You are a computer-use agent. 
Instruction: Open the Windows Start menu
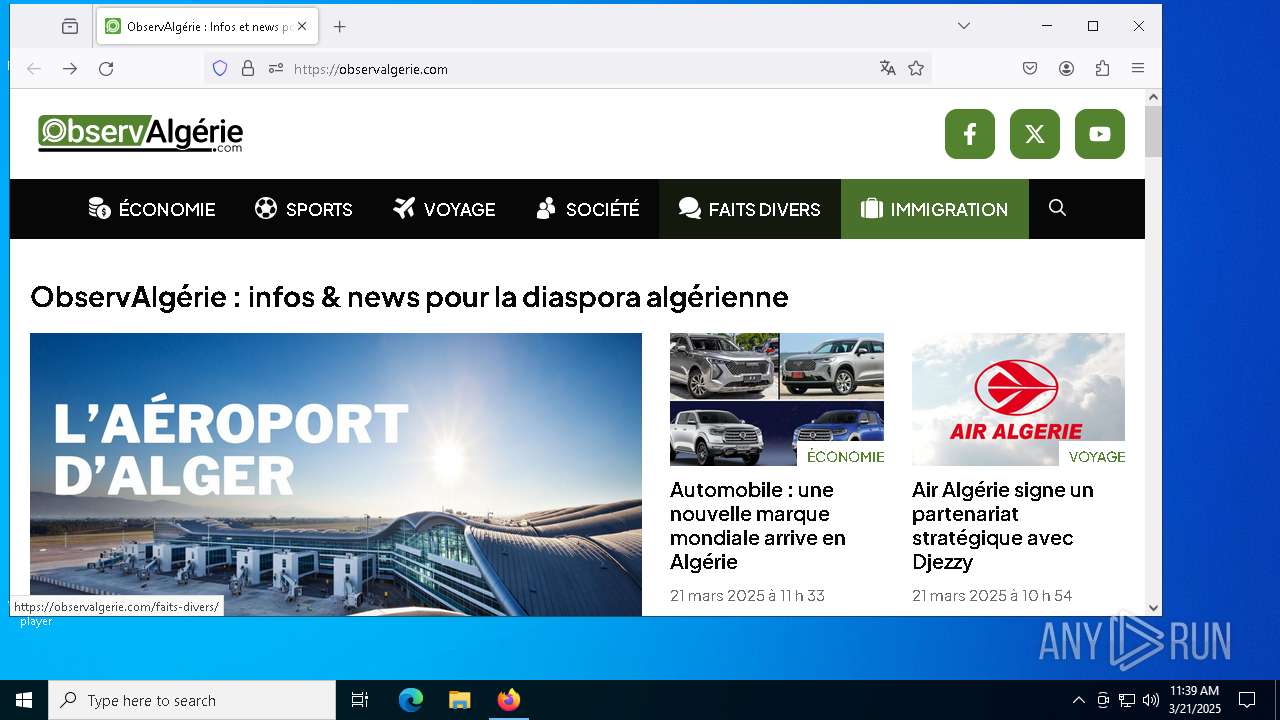coord(24,700)
